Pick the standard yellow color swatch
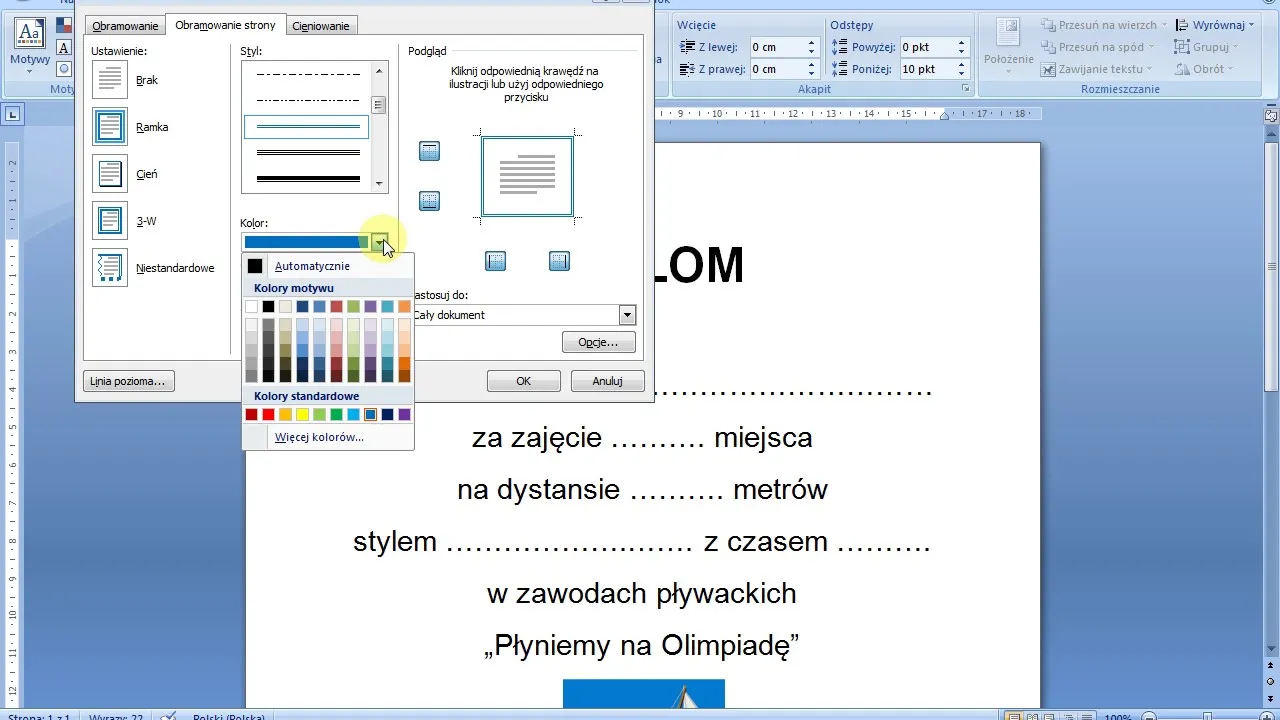Viewport: 1280px width, 720px height. click(303, 414)
